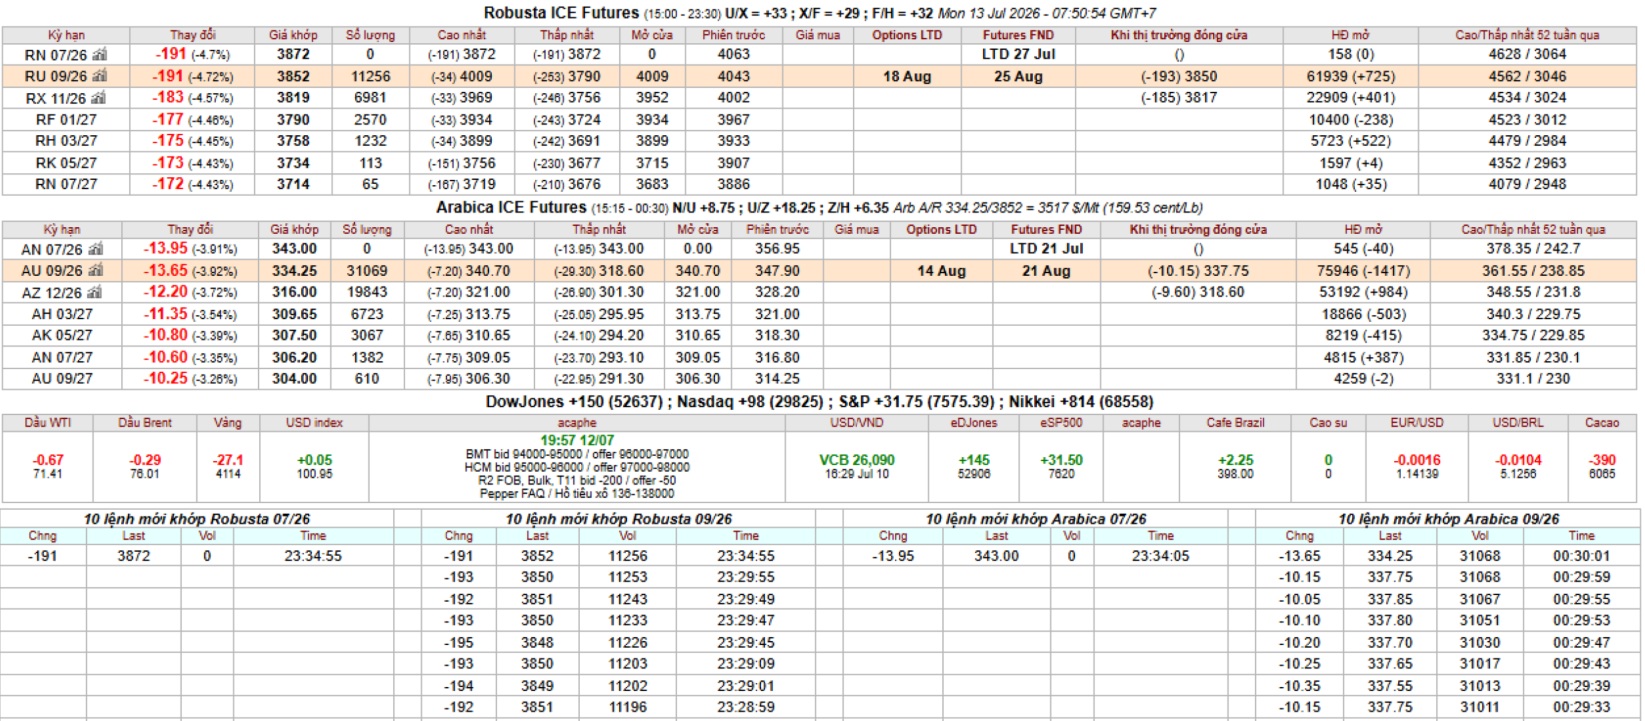This screenshot has height=721, width=1645.
Task: Click the AU 09/26 price 334.25
Action: click(294, 271)
